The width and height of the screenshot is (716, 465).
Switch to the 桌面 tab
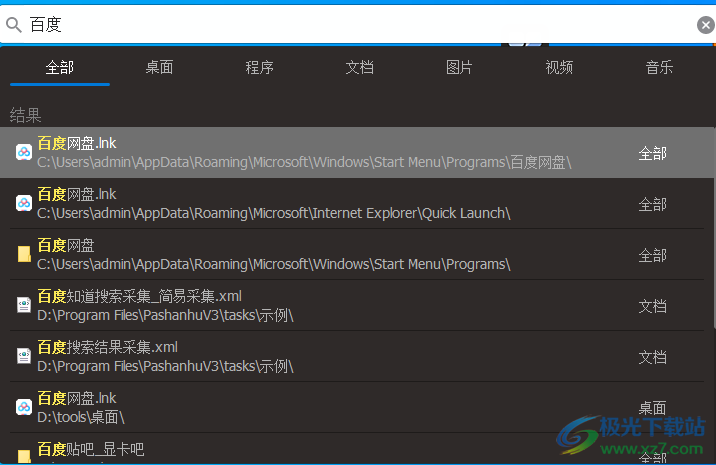coord(159,68)
